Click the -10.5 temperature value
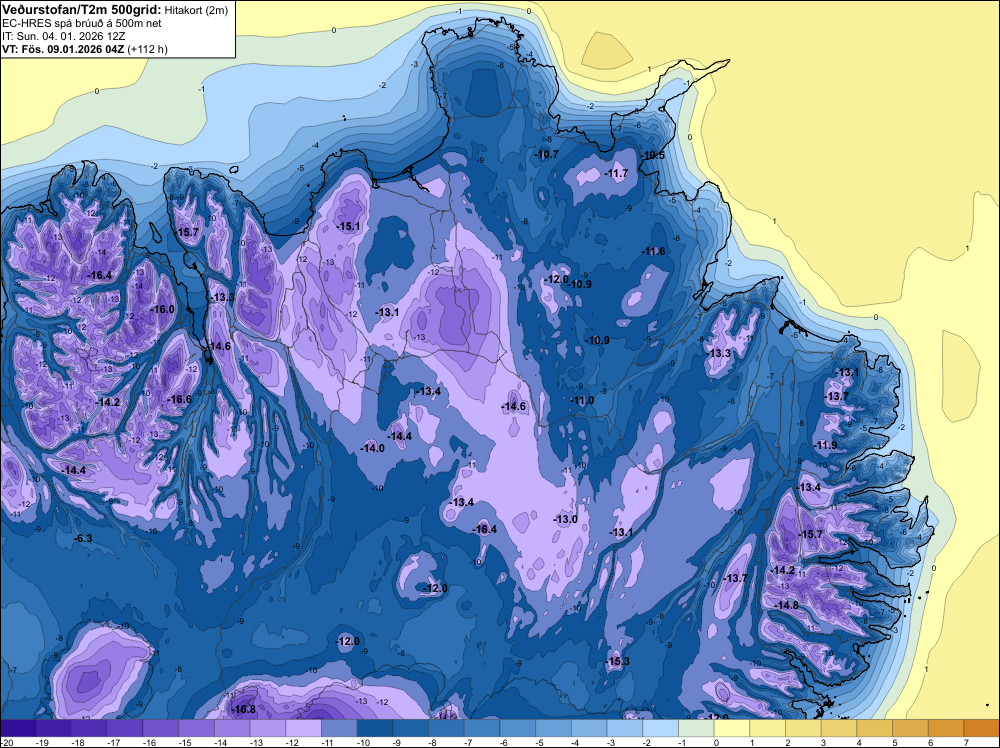The height and width of the screenshot is (748, 1000). click(x=652, y=156)
